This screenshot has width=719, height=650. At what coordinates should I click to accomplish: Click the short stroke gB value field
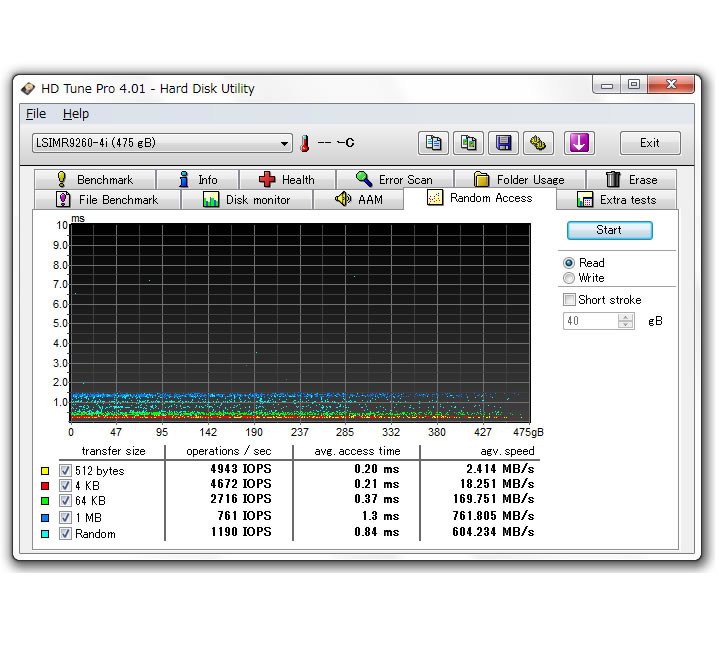click(x=590, y=321)
